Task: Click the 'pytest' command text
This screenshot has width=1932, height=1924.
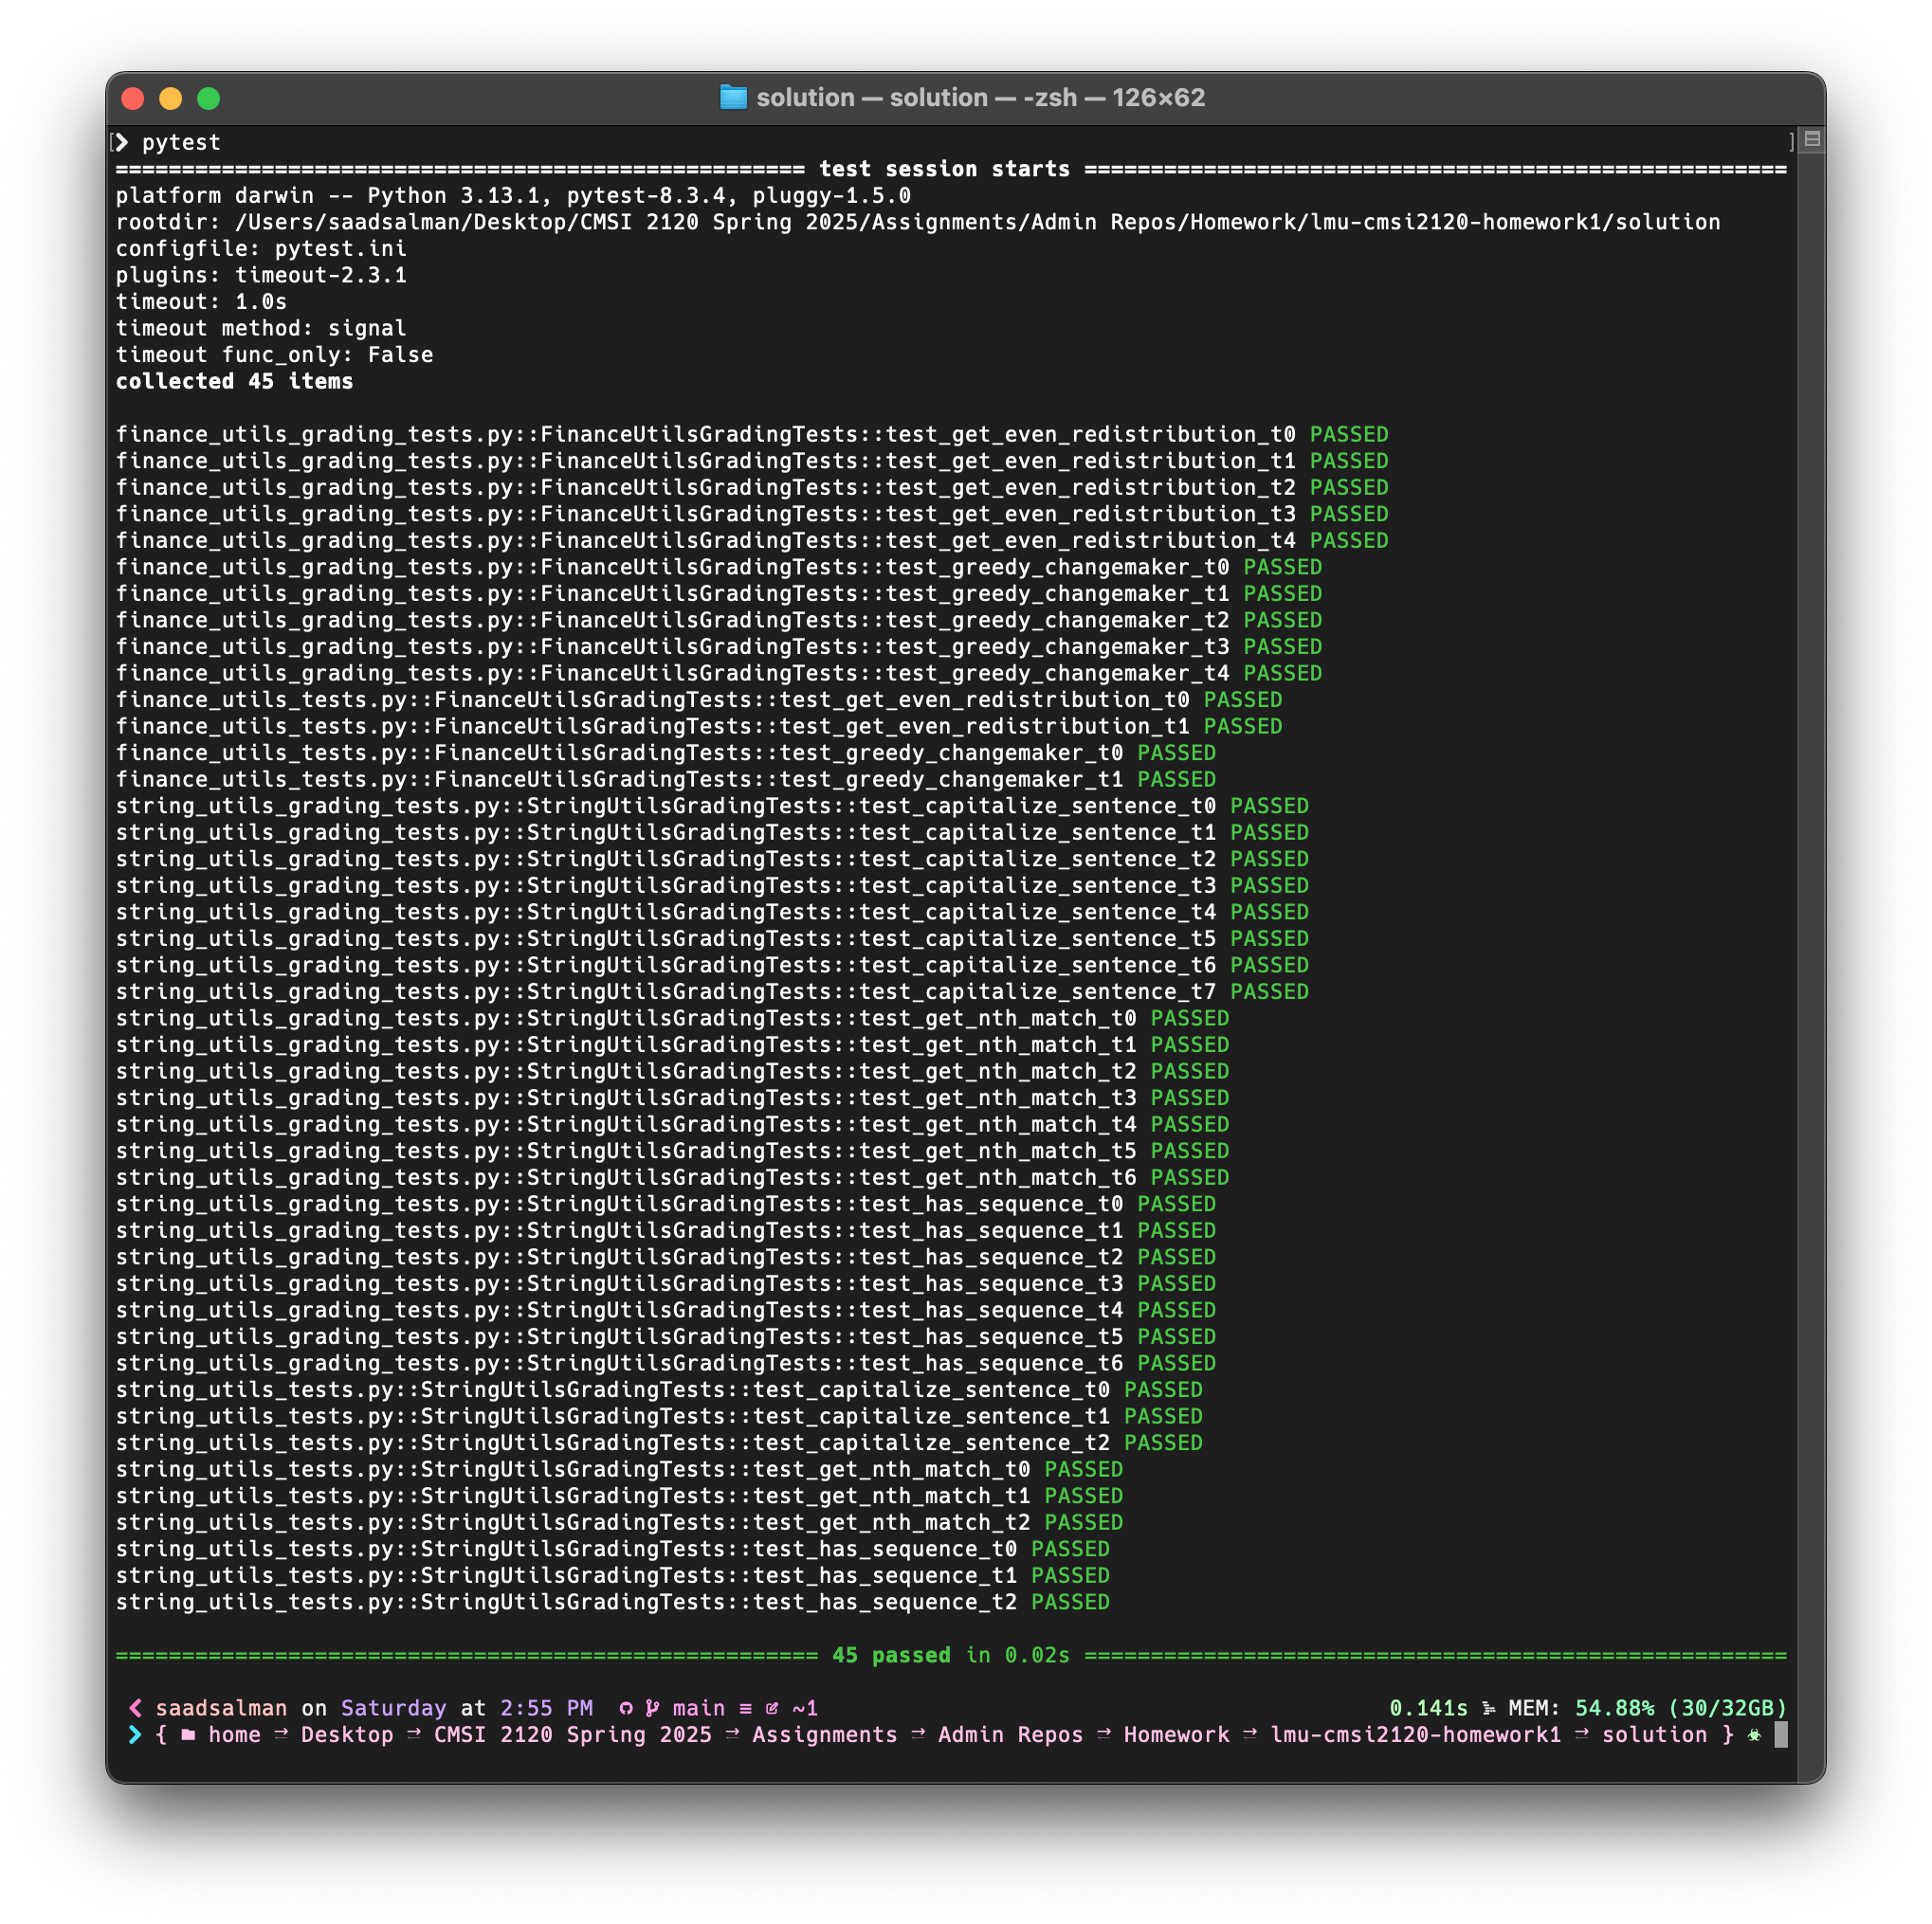Action: (x=181, y=142)
